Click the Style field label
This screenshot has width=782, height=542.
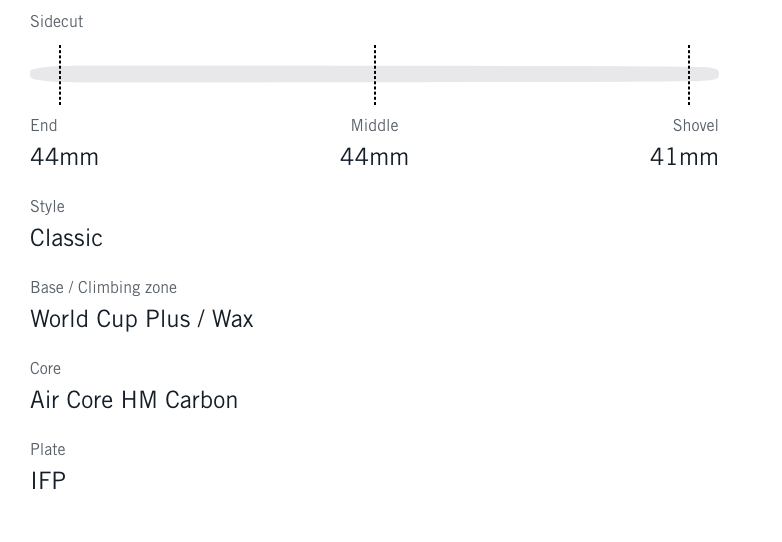click(x=47, y=207)
